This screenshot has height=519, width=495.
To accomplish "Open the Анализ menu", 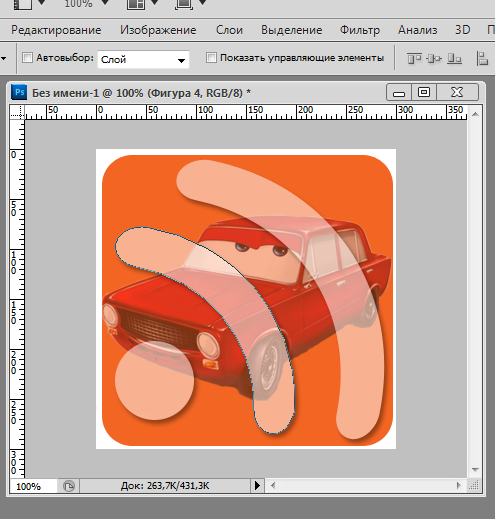I will pyautogui.click(x=417, y=30).
